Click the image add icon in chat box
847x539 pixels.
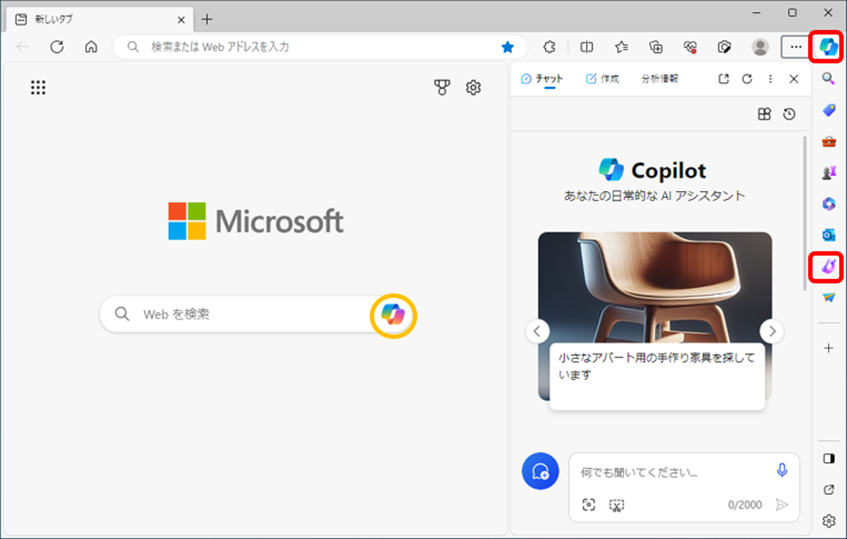[x=589, y=505]
